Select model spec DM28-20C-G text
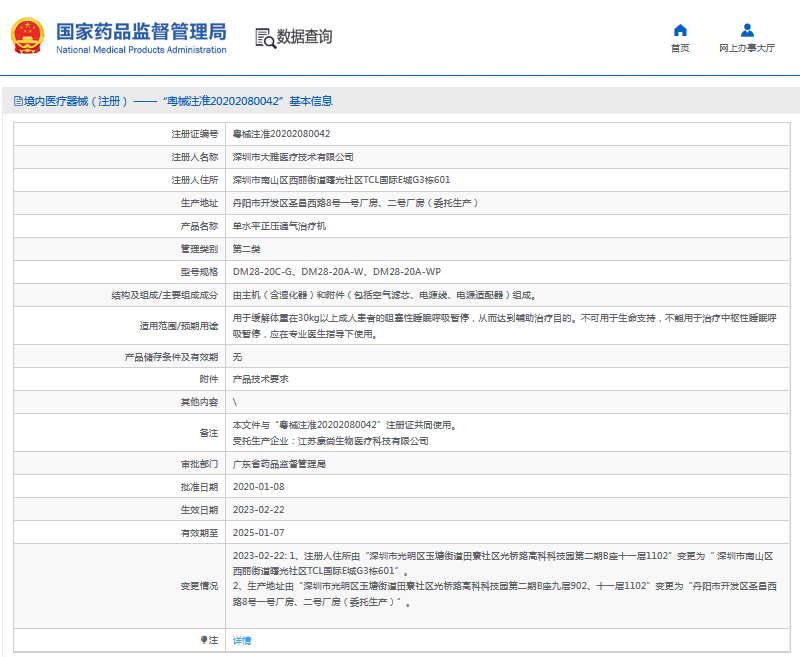800x657 pixels. [337, 272]
